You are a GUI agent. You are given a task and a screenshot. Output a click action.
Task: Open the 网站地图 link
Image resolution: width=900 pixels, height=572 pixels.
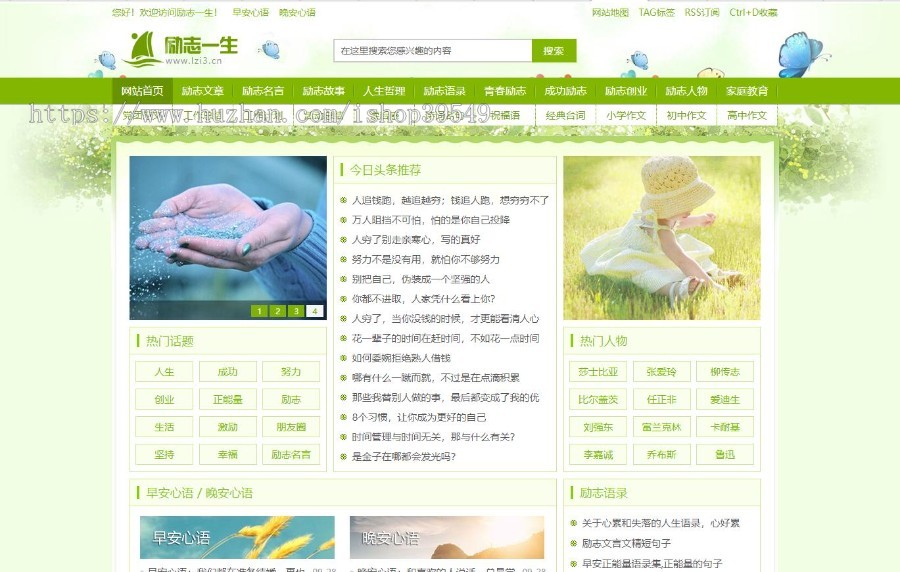coord(610,12)
